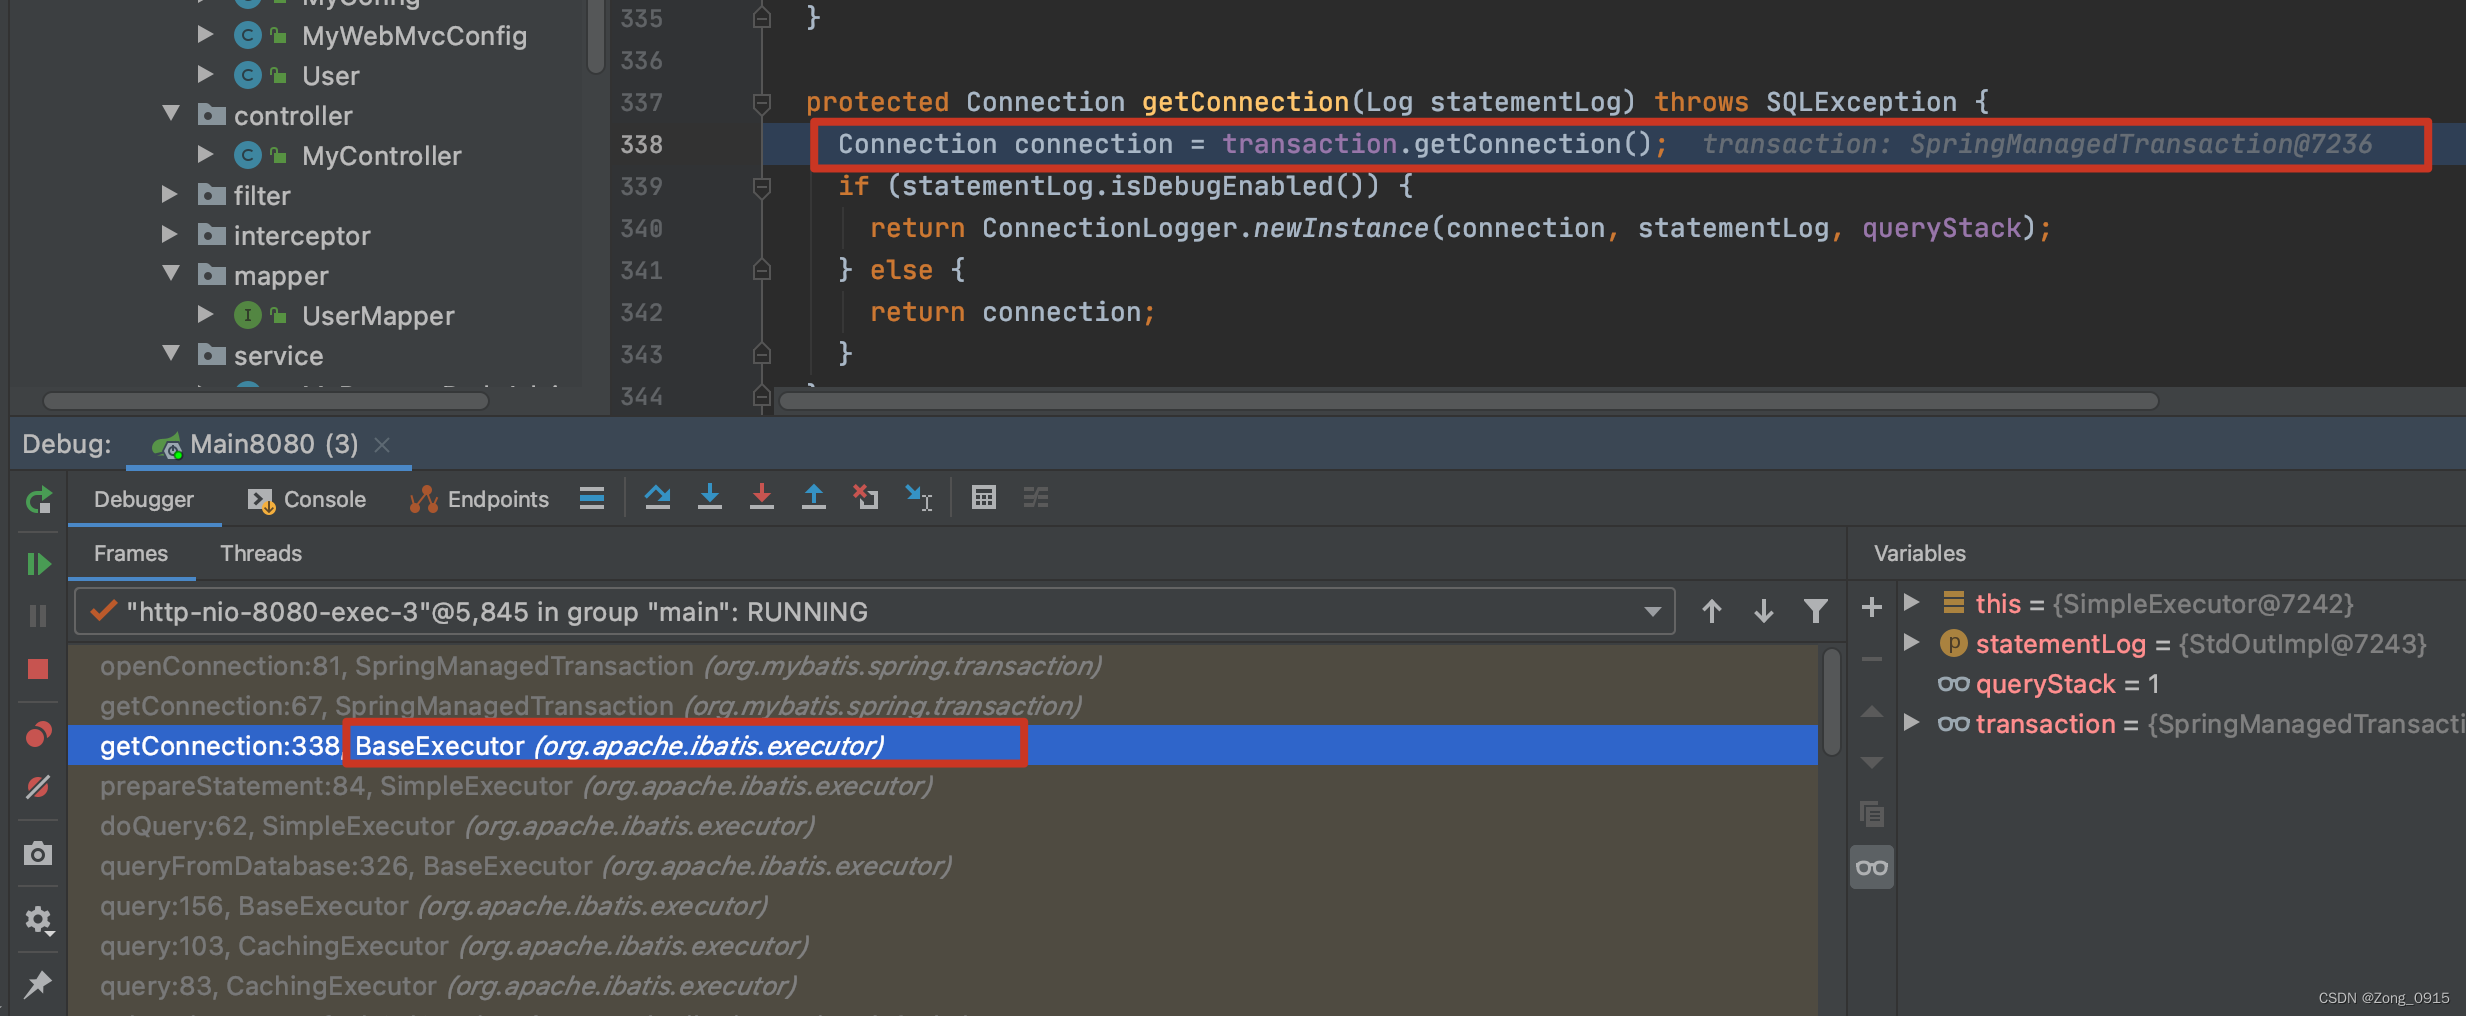2466x1016 pixels.
Task: Select next frame down arrow
Action: [x=1764, y=611]
